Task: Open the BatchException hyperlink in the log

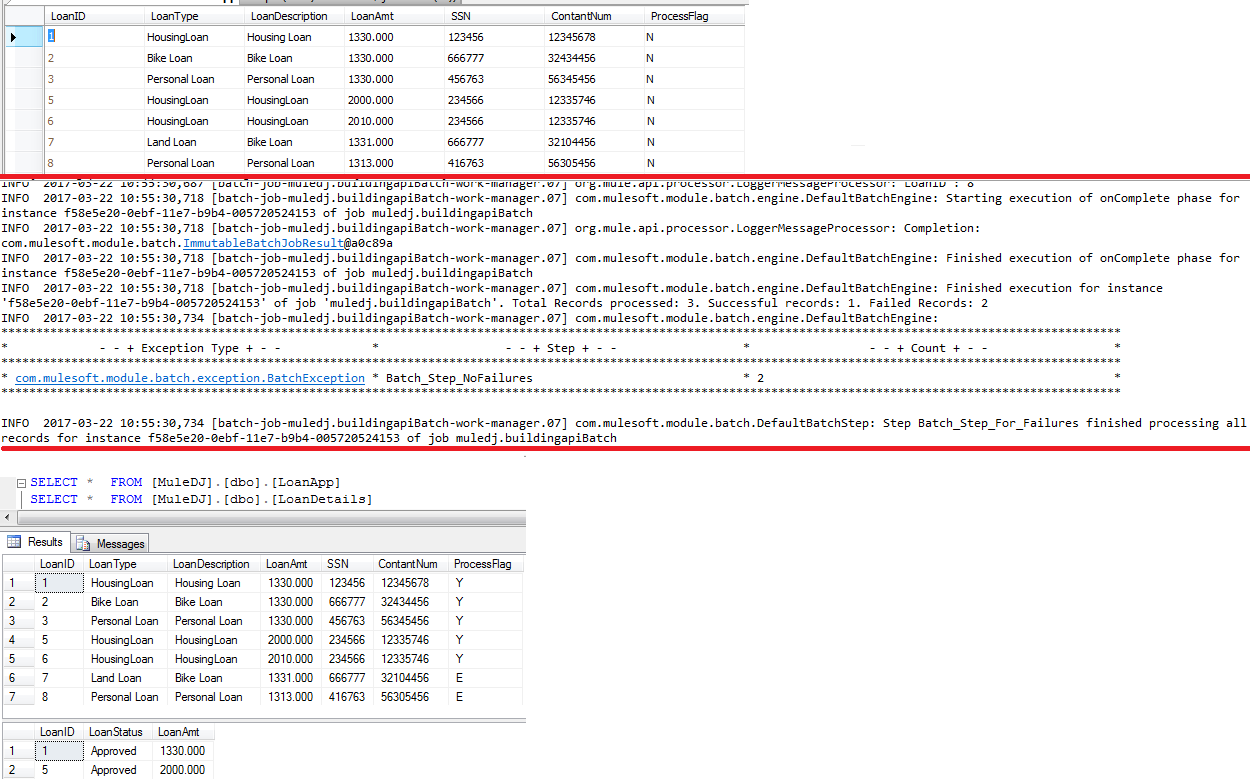Action: point(190,378)
